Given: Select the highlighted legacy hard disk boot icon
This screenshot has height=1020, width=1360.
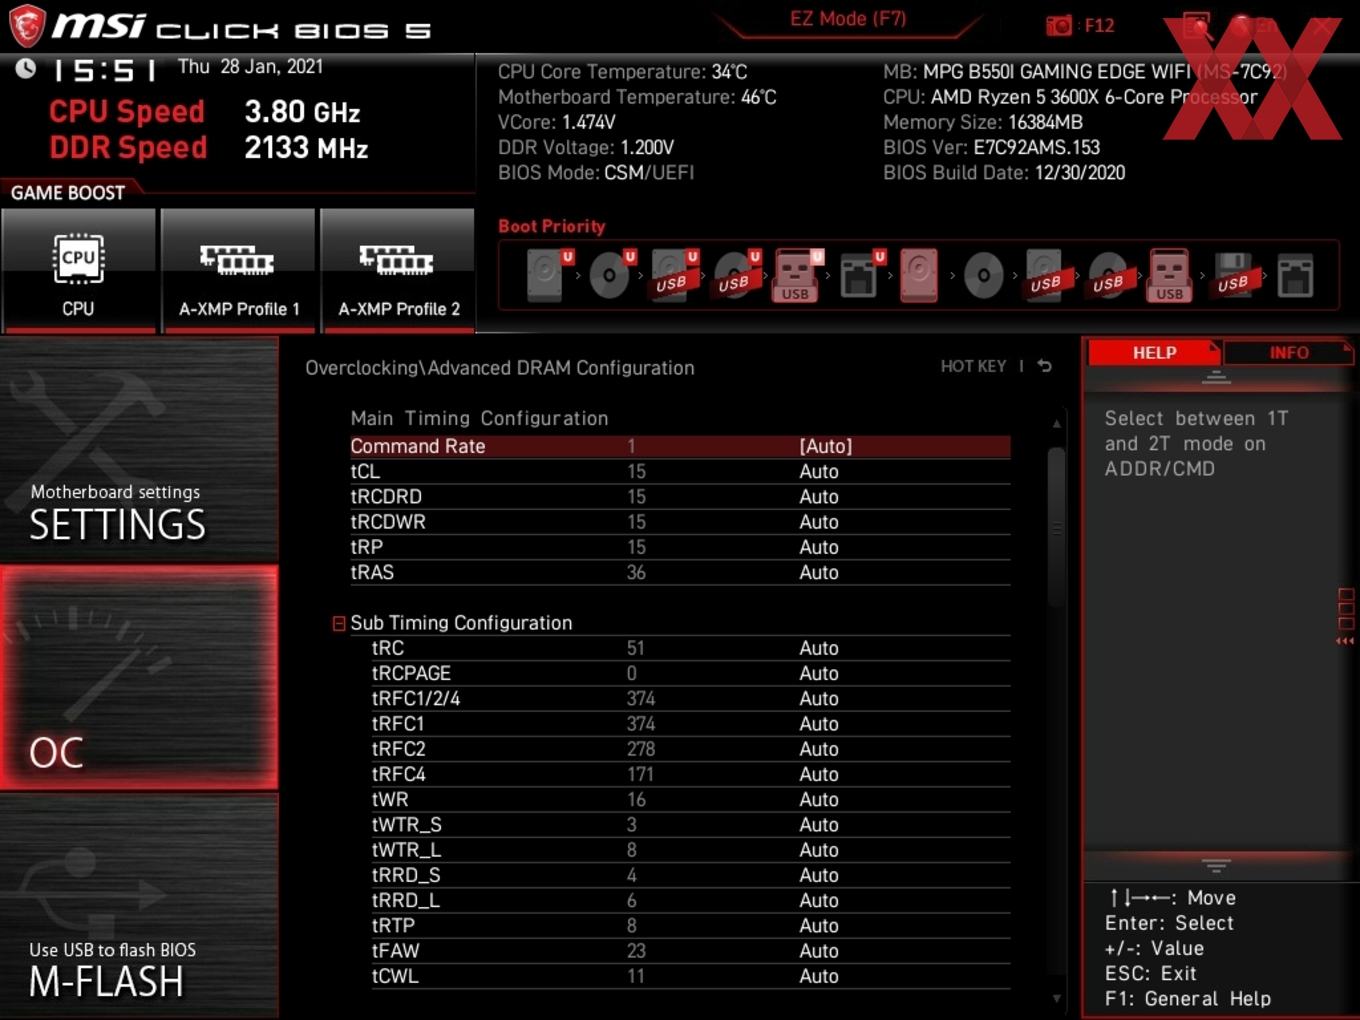Looking at the screenshot, I should [x=919, y=275].
